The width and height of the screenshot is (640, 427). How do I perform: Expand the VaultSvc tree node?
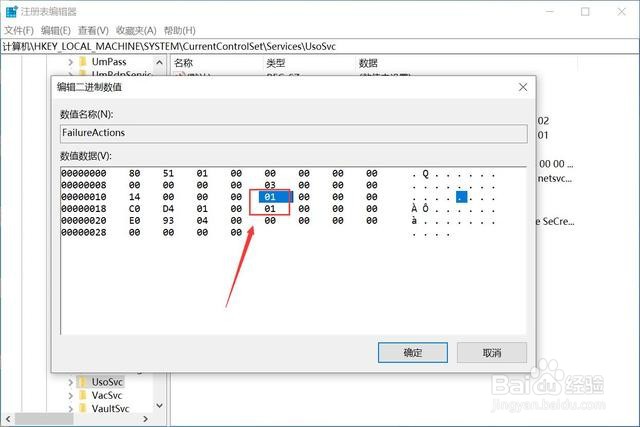click(x=71, y=409)
